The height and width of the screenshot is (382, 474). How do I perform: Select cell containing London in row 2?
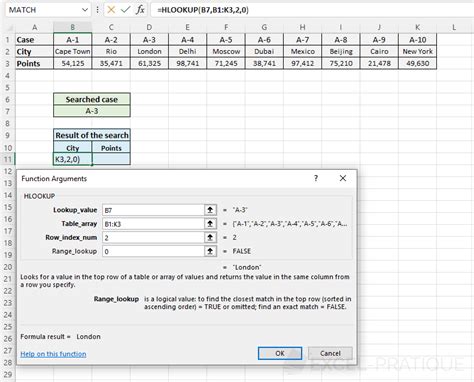click(x=149, y=52)
